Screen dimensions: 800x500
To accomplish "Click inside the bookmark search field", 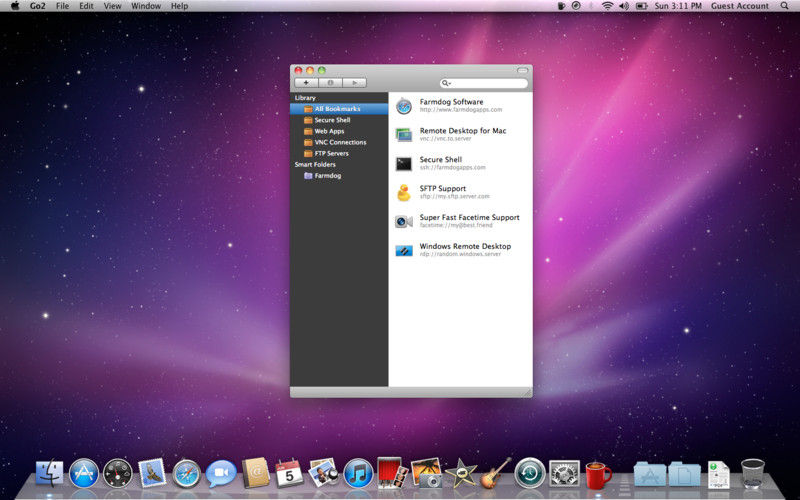I will pos(488,83).
